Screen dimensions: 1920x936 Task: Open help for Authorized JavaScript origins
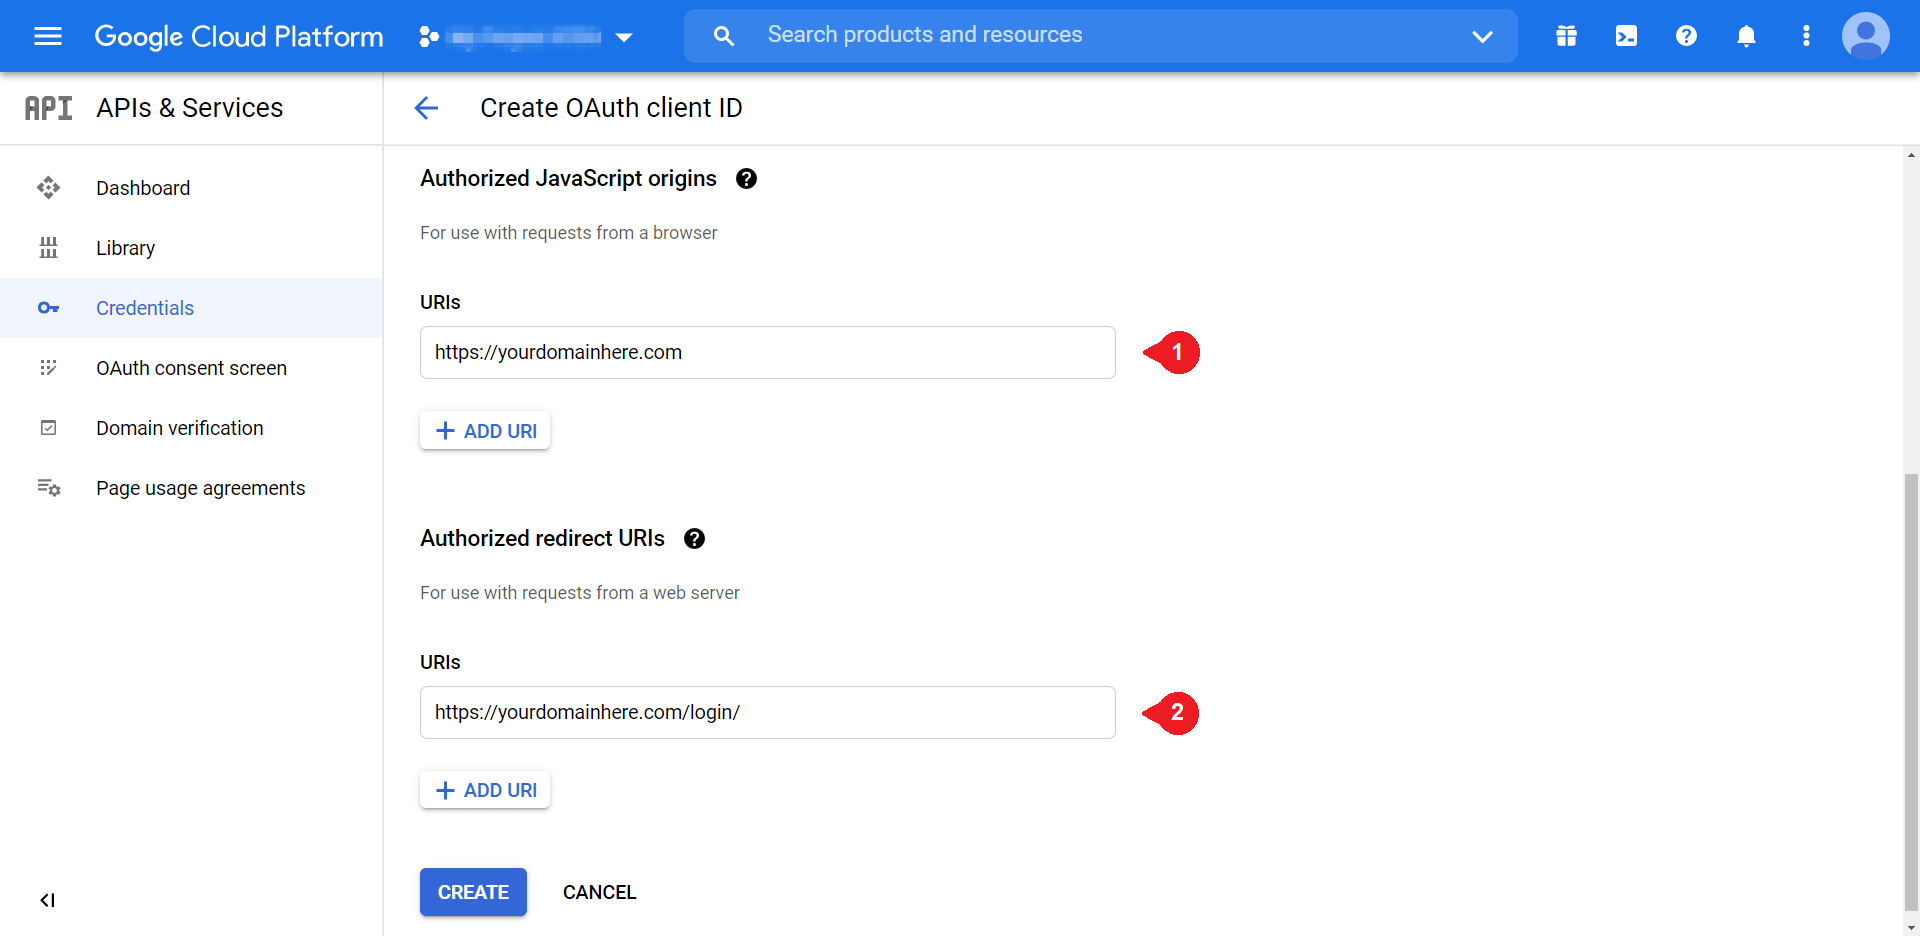[746, 179]
